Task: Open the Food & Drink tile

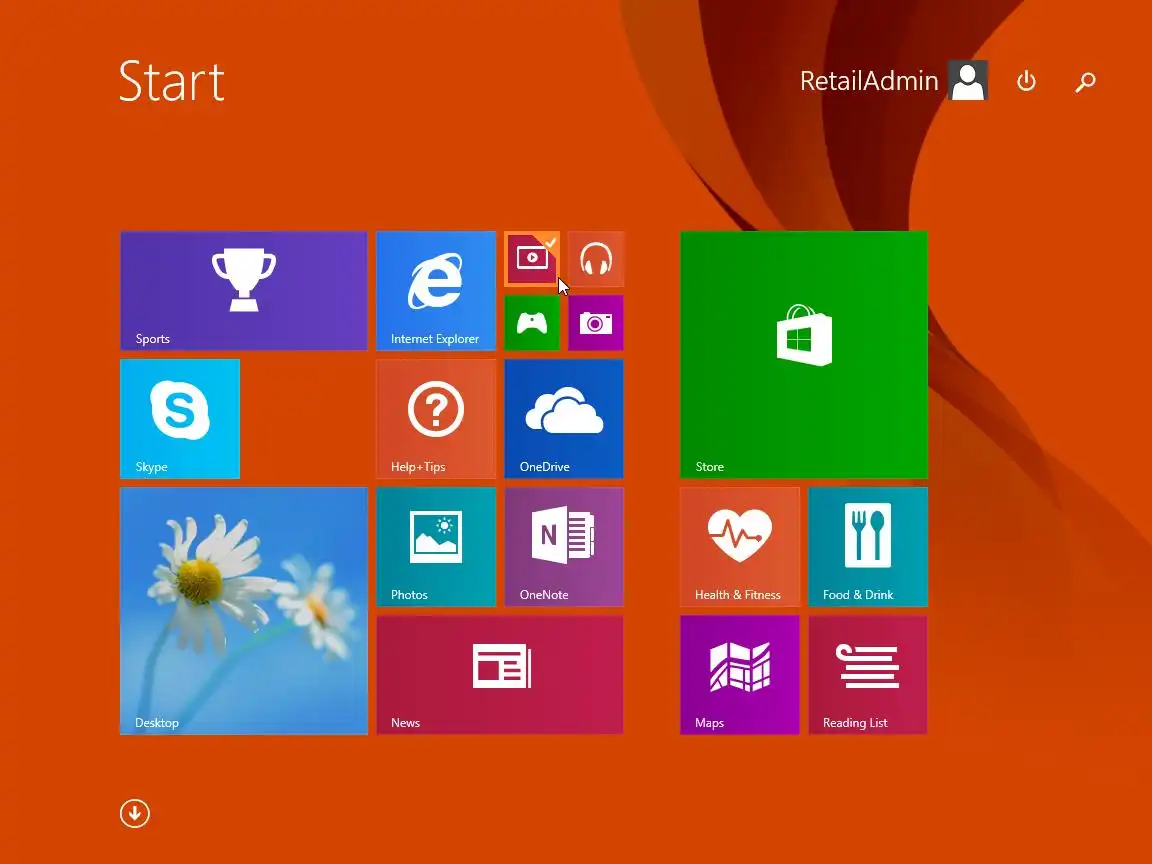Action: pyautogui.click(x=868, y=547)
